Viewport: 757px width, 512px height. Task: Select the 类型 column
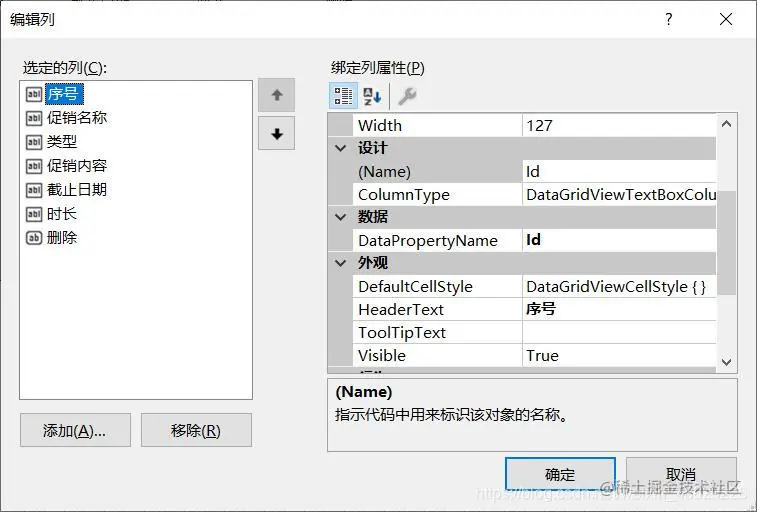[x=62, y=142]
